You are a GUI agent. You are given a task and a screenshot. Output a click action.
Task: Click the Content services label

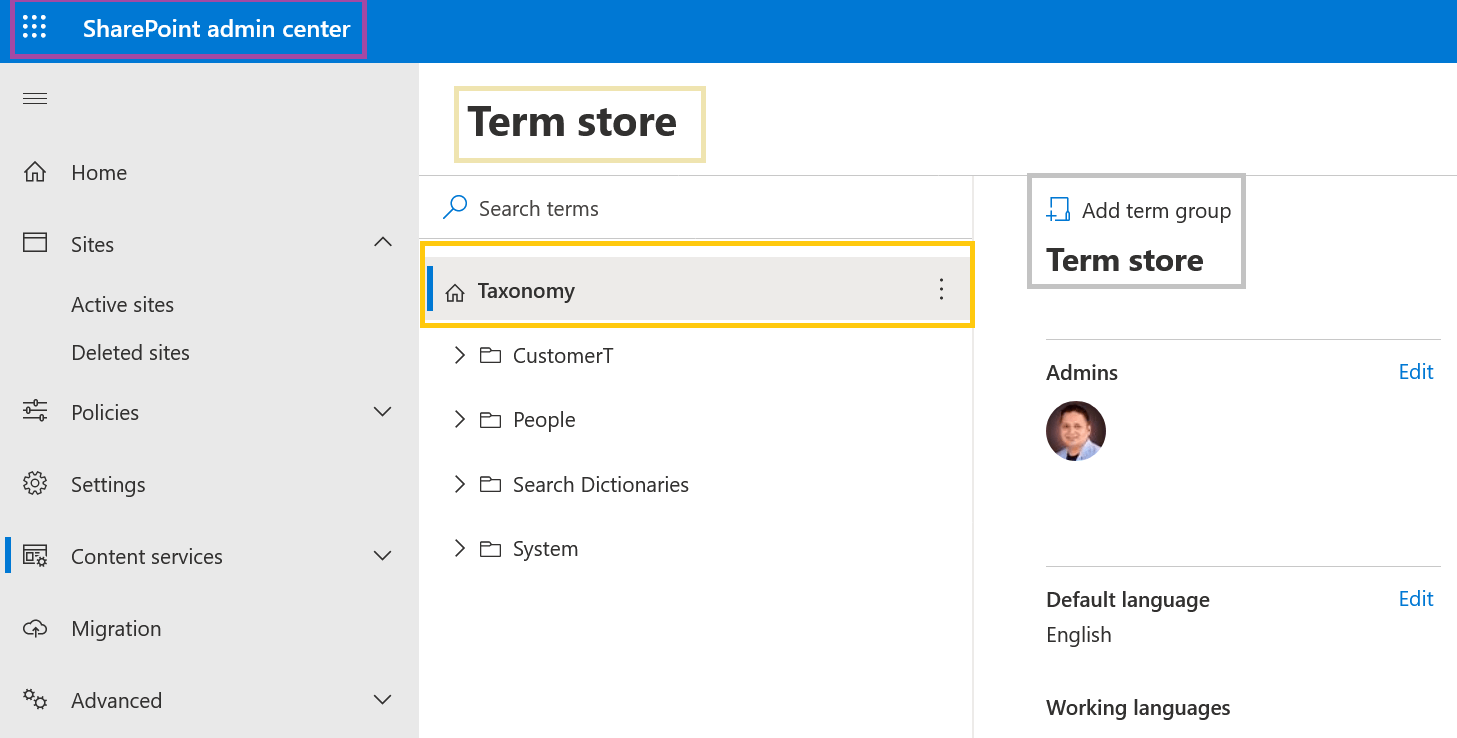[x=147, y=556]
